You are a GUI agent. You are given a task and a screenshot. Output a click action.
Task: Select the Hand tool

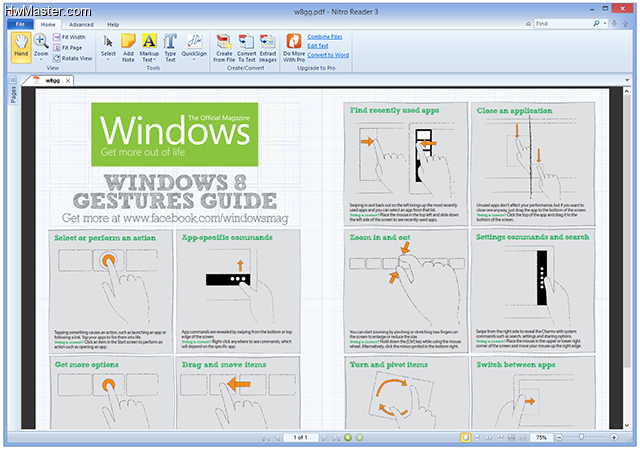[x=21, y=48]
